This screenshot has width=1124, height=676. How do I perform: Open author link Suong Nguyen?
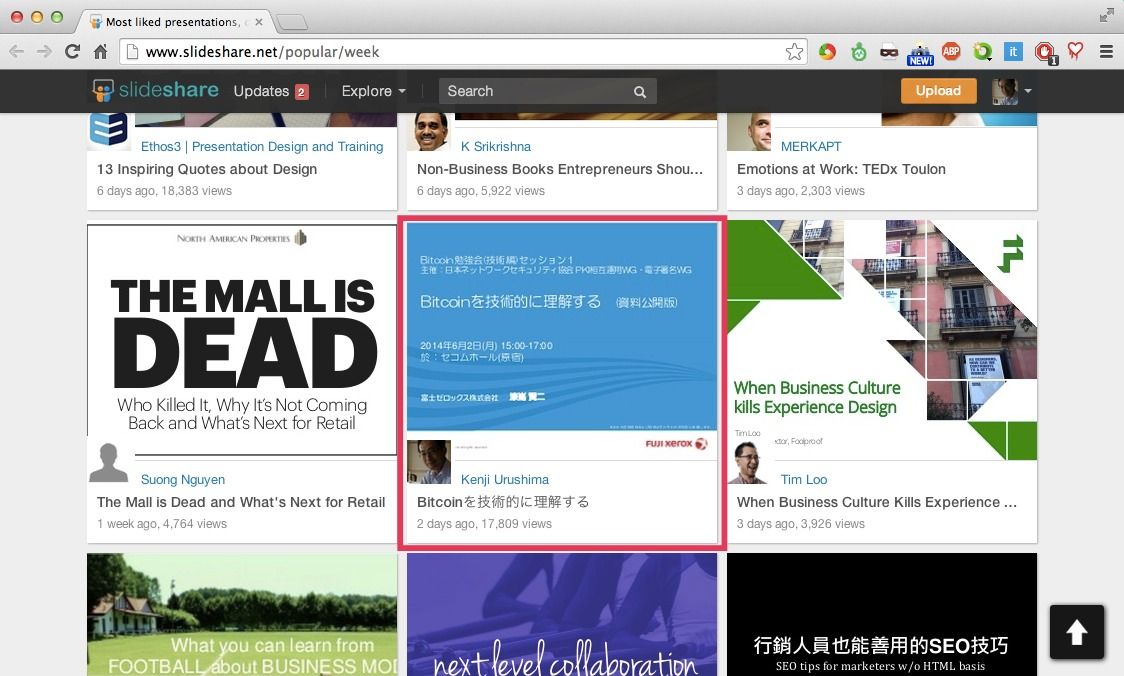[x=183, y=480]
